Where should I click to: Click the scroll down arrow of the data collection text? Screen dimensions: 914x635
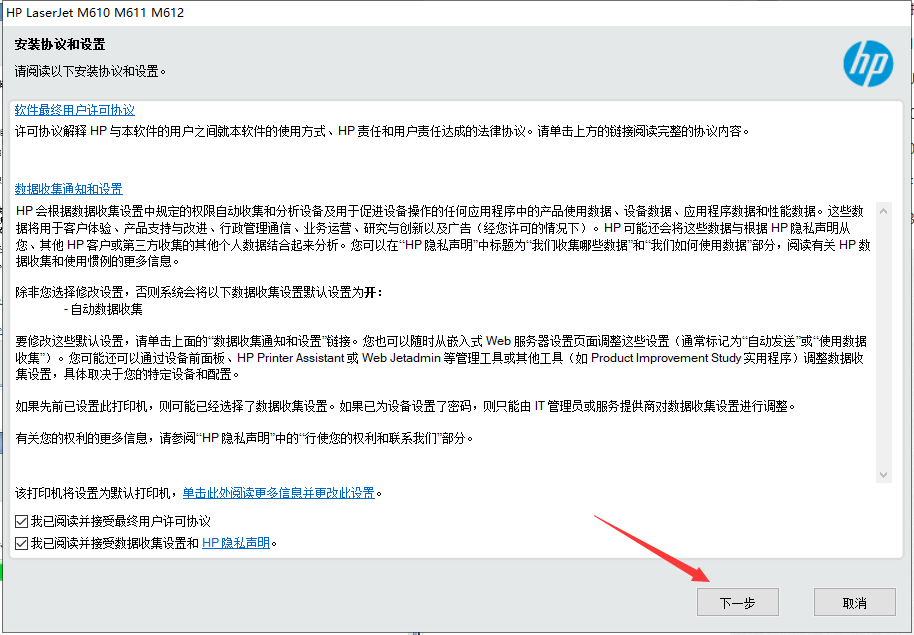(x=884, y=475)
